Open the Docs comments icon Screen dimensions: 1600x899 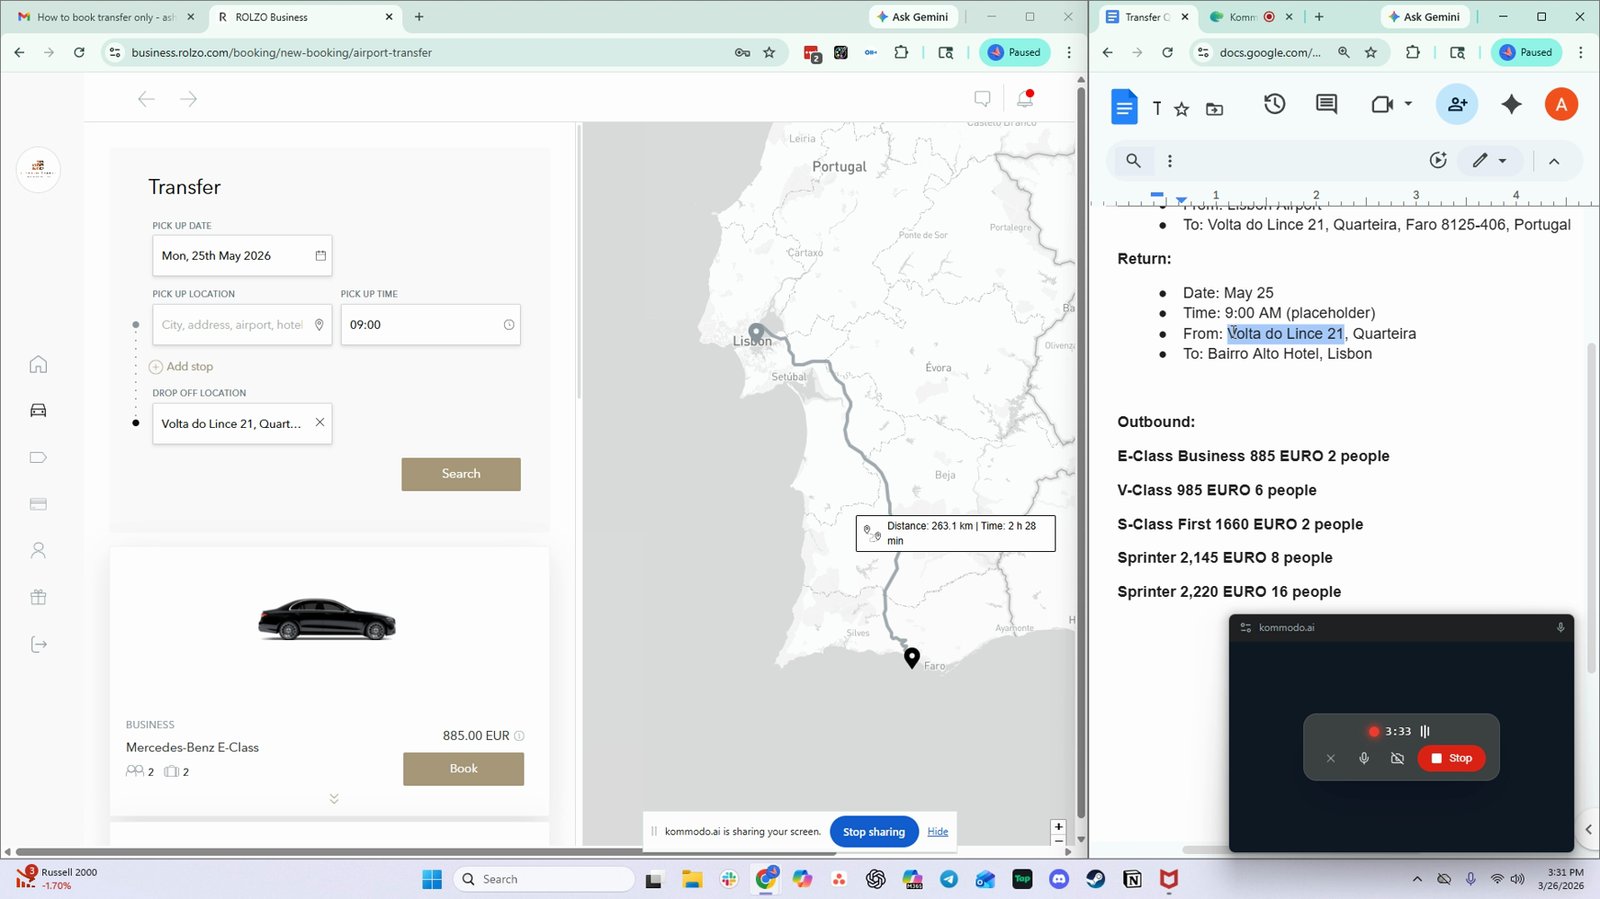point(1326,104)
